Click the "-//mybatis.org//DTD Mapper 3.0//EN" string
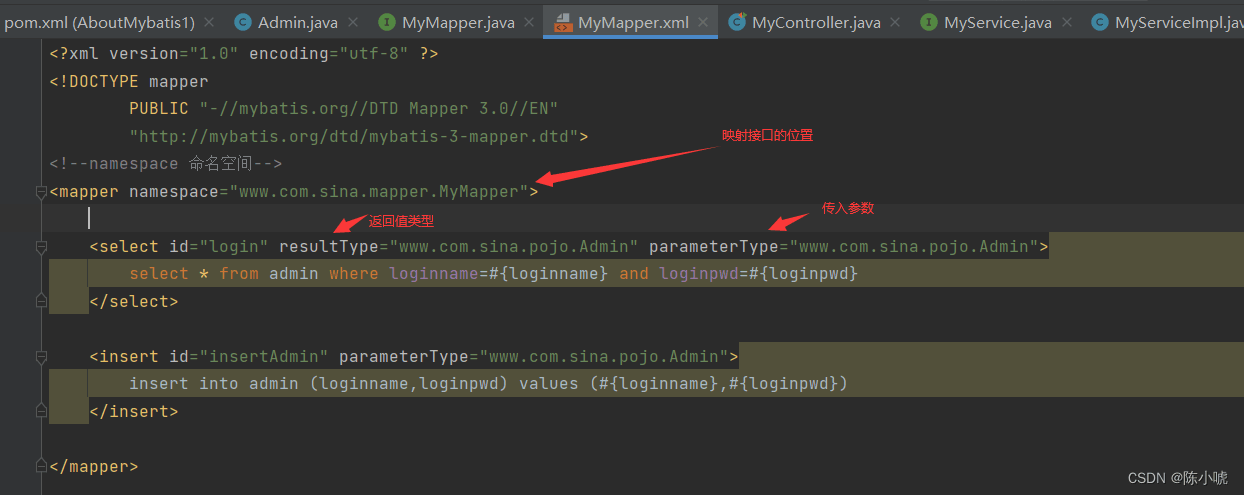 [x=379, y=108]
